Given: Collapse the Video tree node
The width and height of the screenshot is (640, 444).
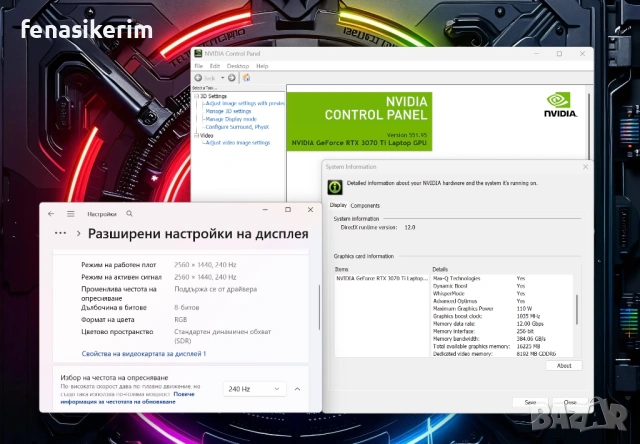Looking at the screenshot, I should coord(196,135).
